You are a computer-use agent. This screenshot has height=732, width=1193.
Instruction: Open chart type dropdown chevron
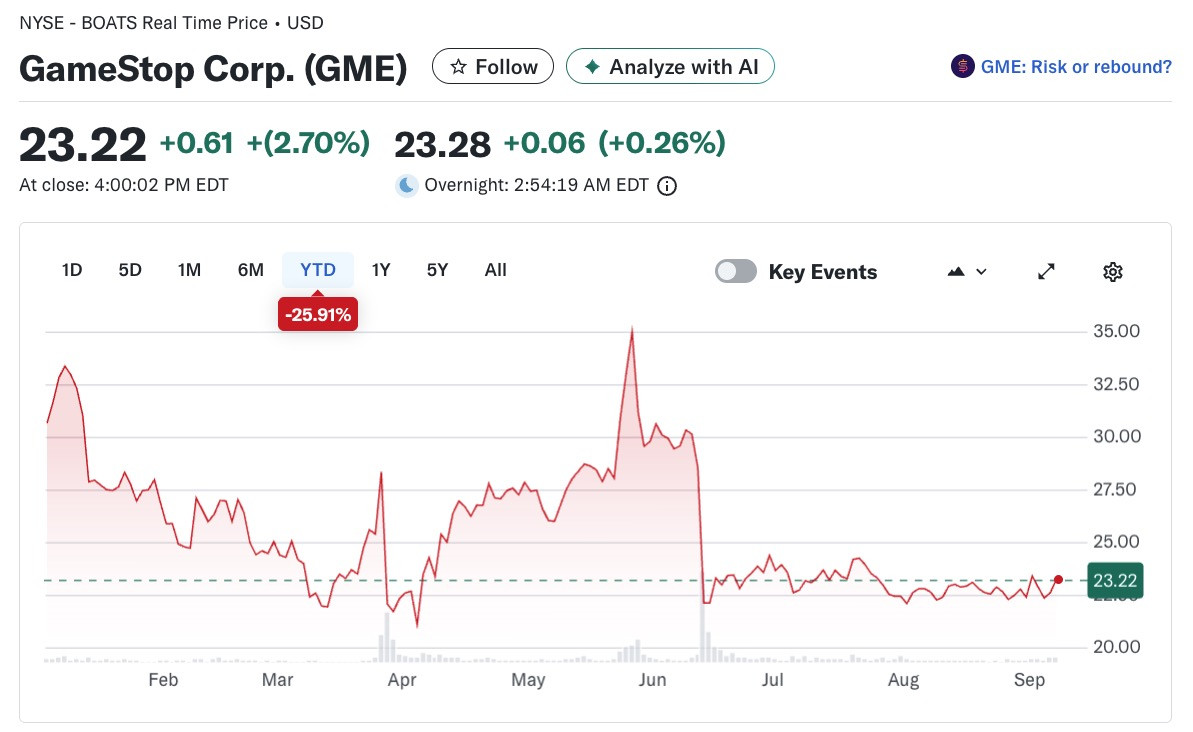click(981, 272)
